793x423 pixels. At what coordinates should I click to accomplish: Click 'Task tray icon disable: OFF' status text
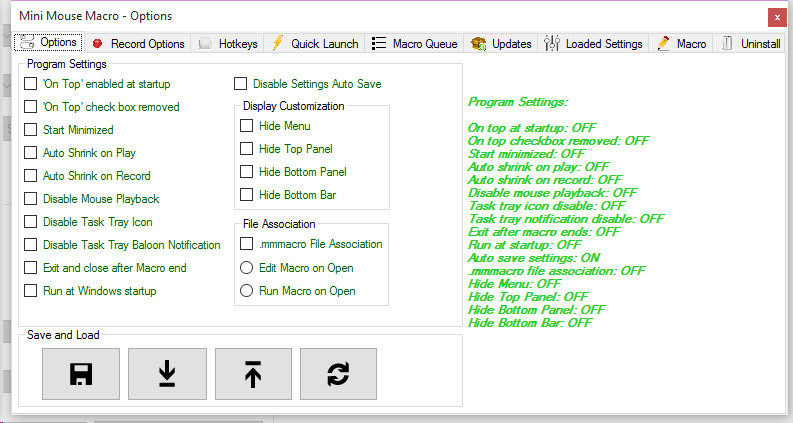click(547, 206)
